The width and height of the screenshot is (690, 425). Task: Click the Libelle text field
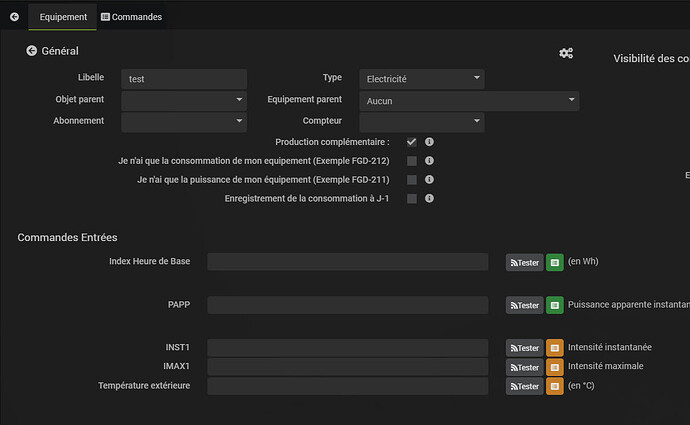tap(183, 78)
